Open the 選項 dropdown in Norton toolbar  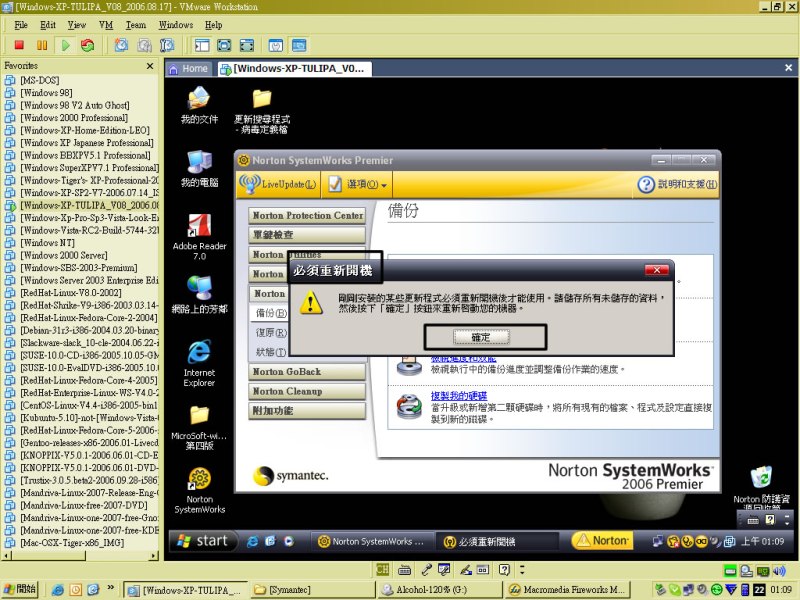(358, 184)
